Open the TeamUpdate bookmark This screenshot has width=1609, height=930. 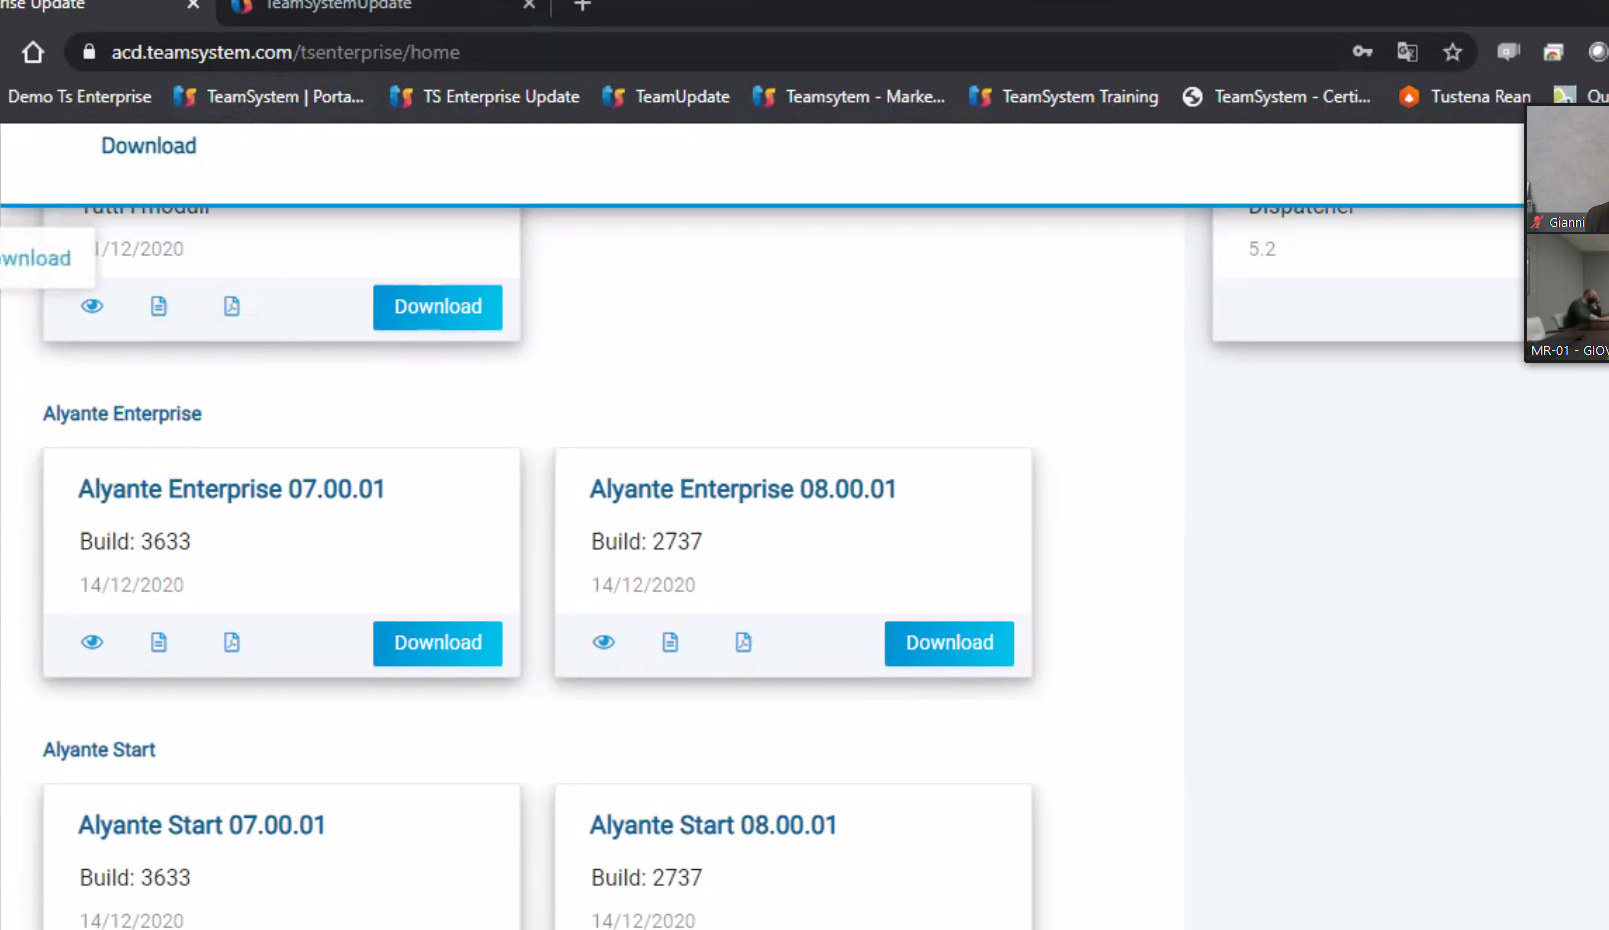(x=665, y=96)
